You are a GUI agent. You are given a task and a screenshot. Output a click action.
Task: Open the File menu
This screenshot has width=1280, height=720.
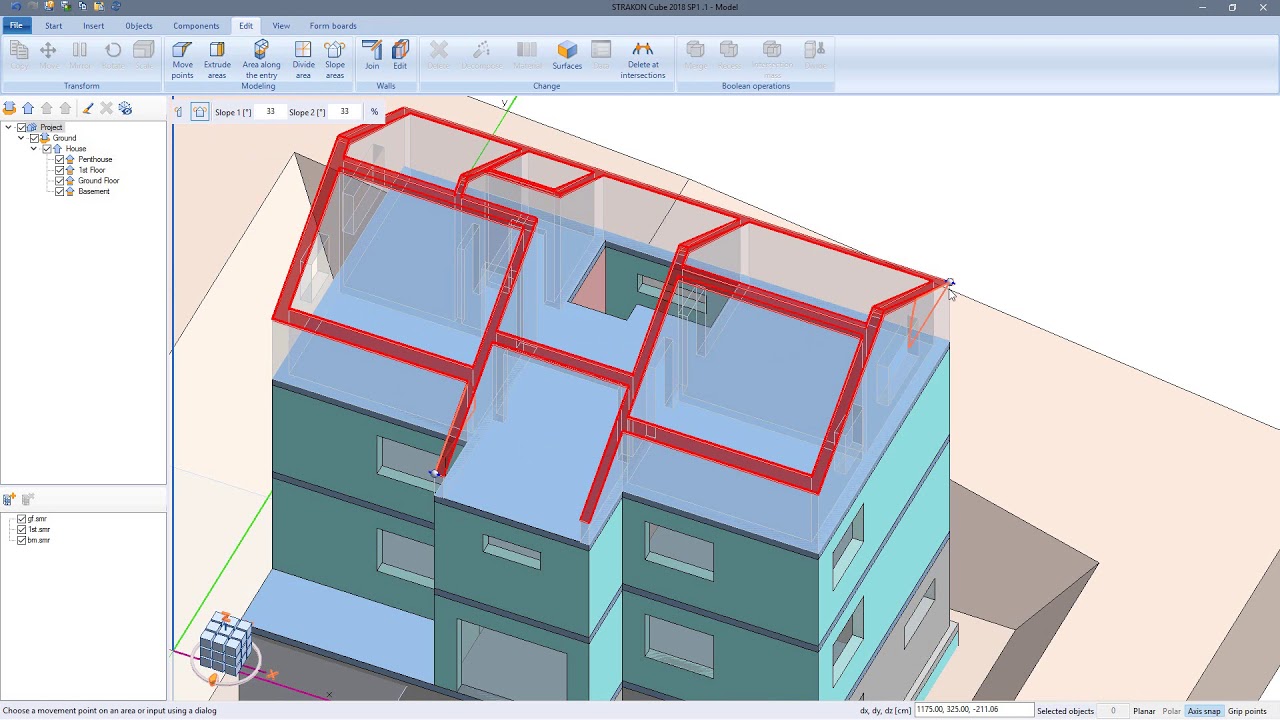click(16, 26)
